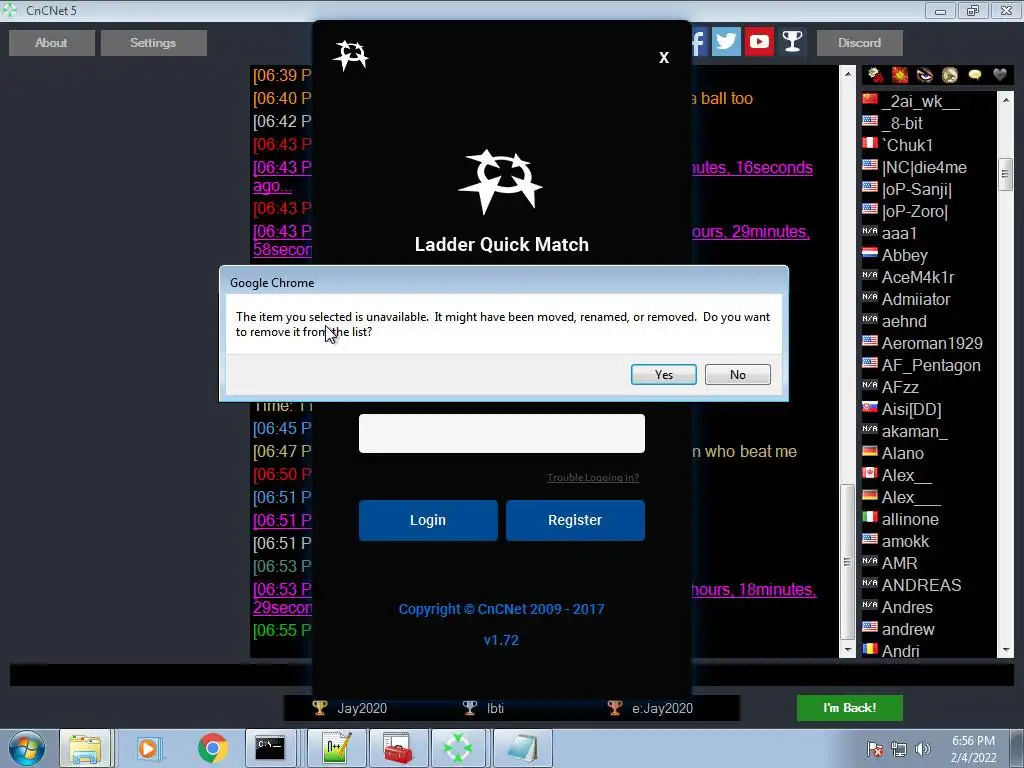Open the Trouble Logging In link
This screenshot has width=1024, height=768.
[x=593, y=477]
